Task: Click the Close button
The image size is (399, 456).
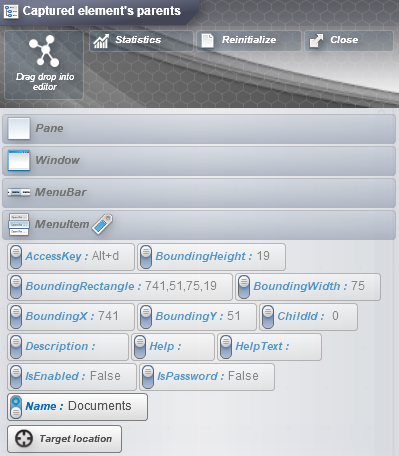Action: [349, 41]
